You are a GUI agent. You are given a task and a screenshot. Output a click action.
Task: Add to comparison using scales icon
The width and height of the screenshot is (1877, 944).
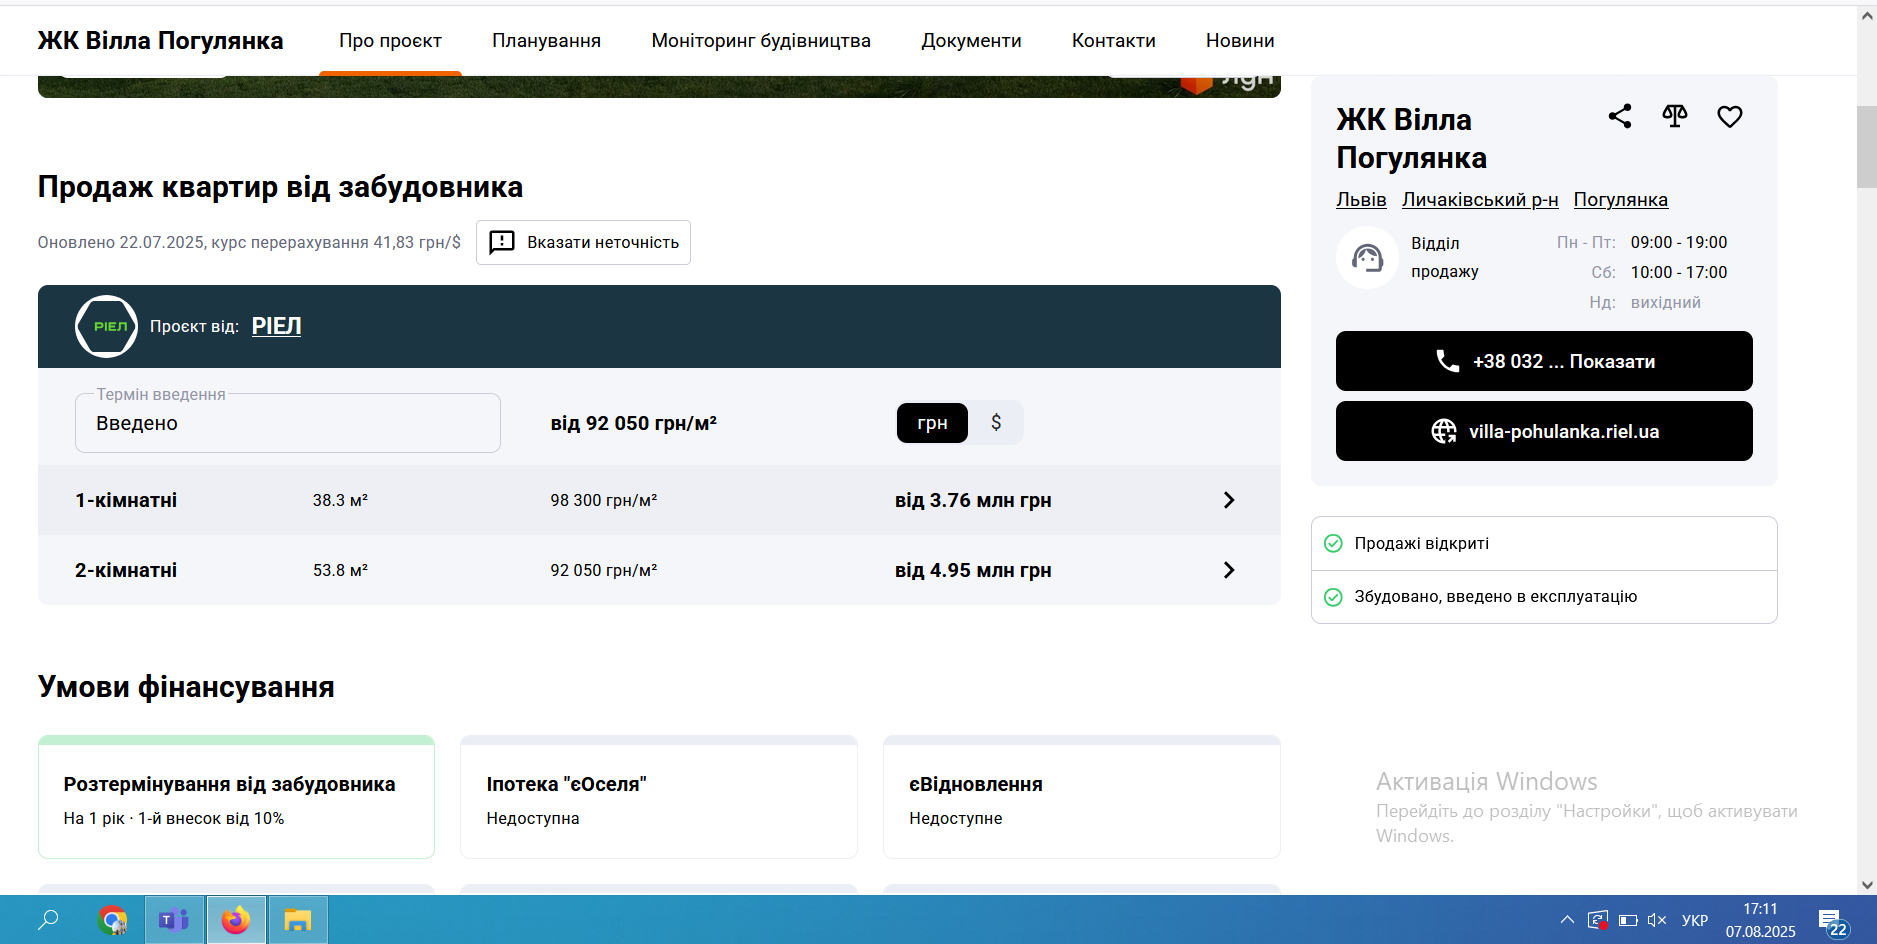coord(1675,116)
